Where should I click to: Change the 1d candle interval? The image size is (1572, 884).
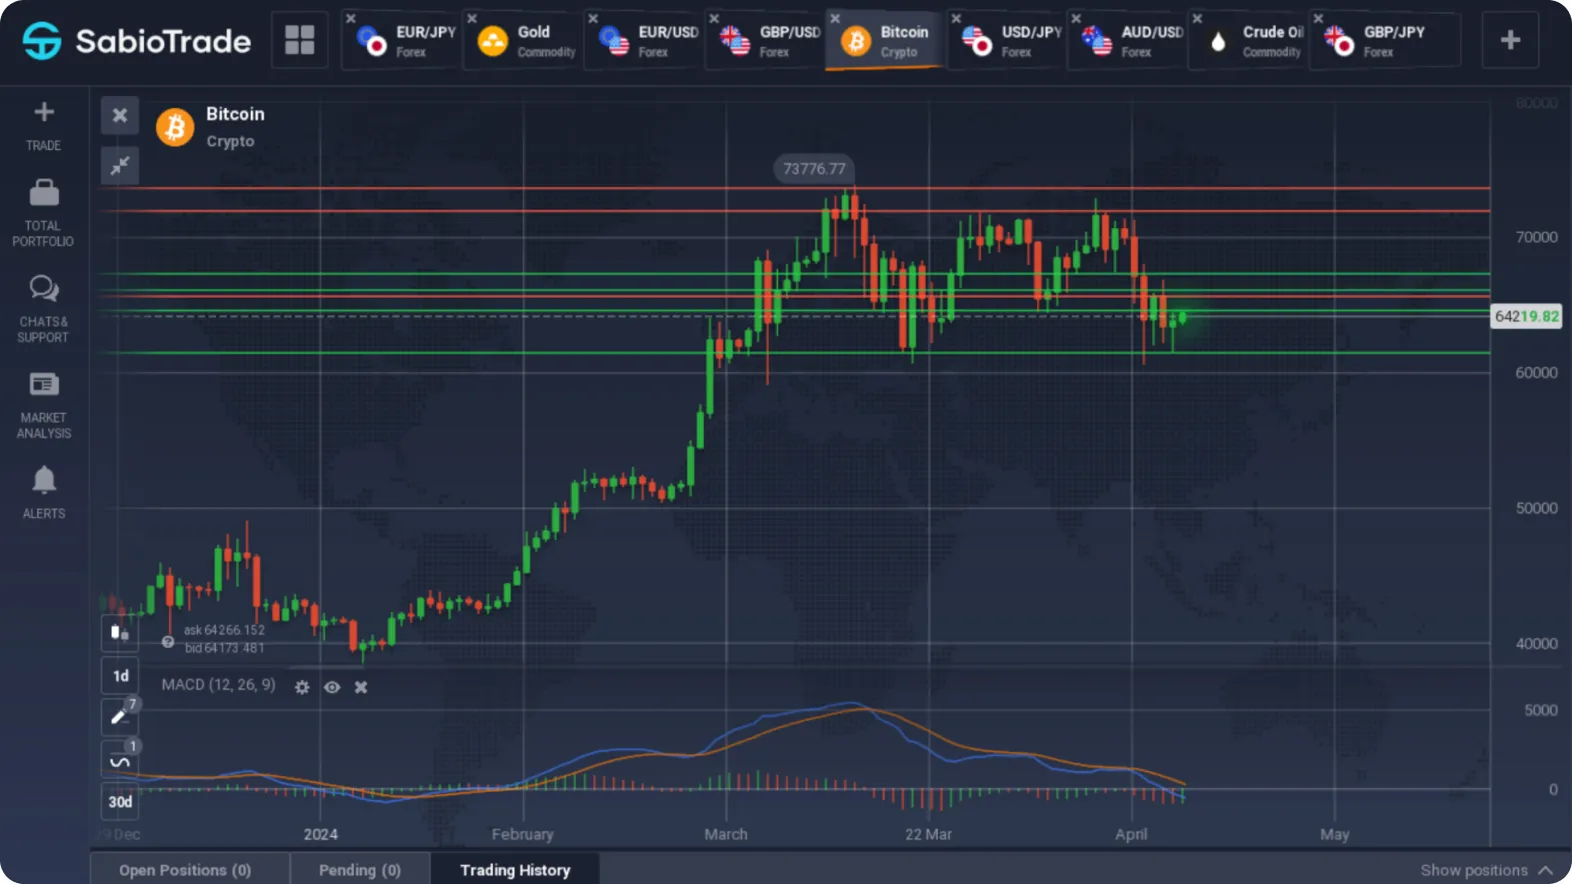(120, 676)
